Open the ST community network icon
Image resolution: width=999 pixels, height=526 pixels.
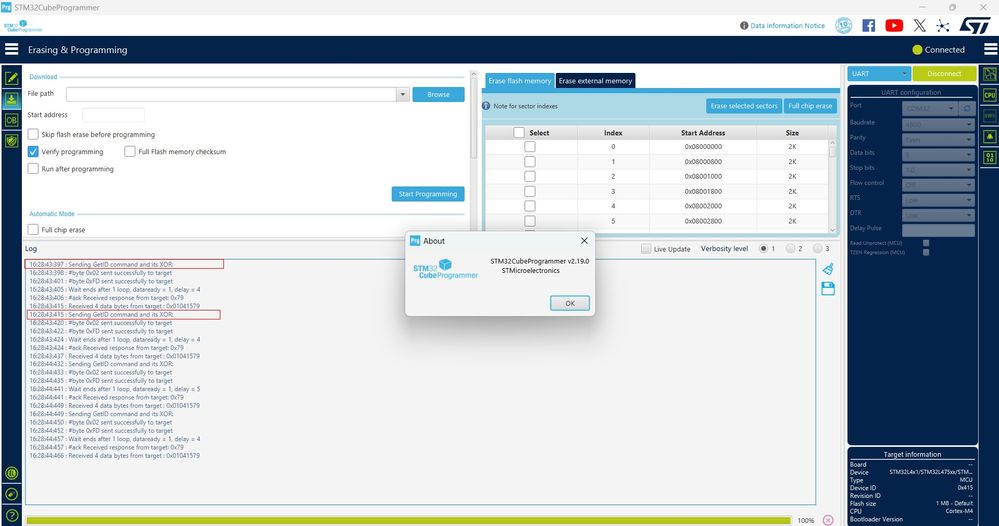943,25
